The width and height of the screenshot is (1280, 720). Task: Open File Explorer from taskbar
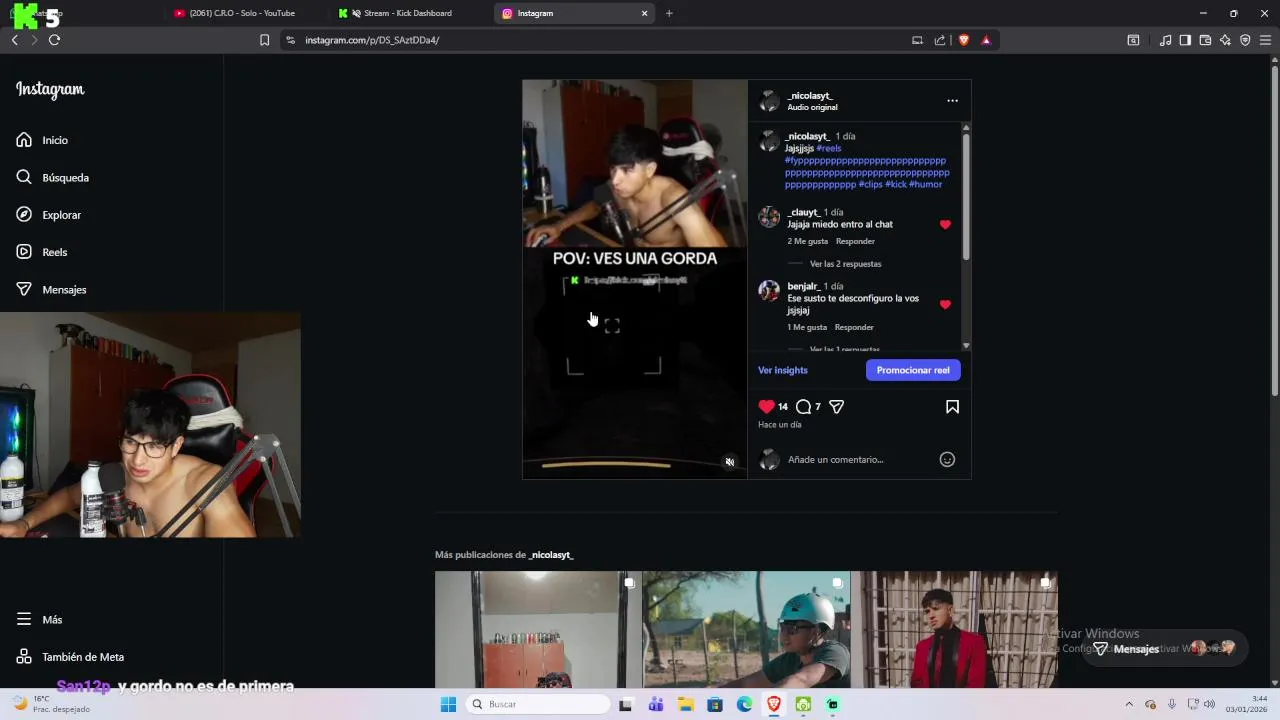686,704
